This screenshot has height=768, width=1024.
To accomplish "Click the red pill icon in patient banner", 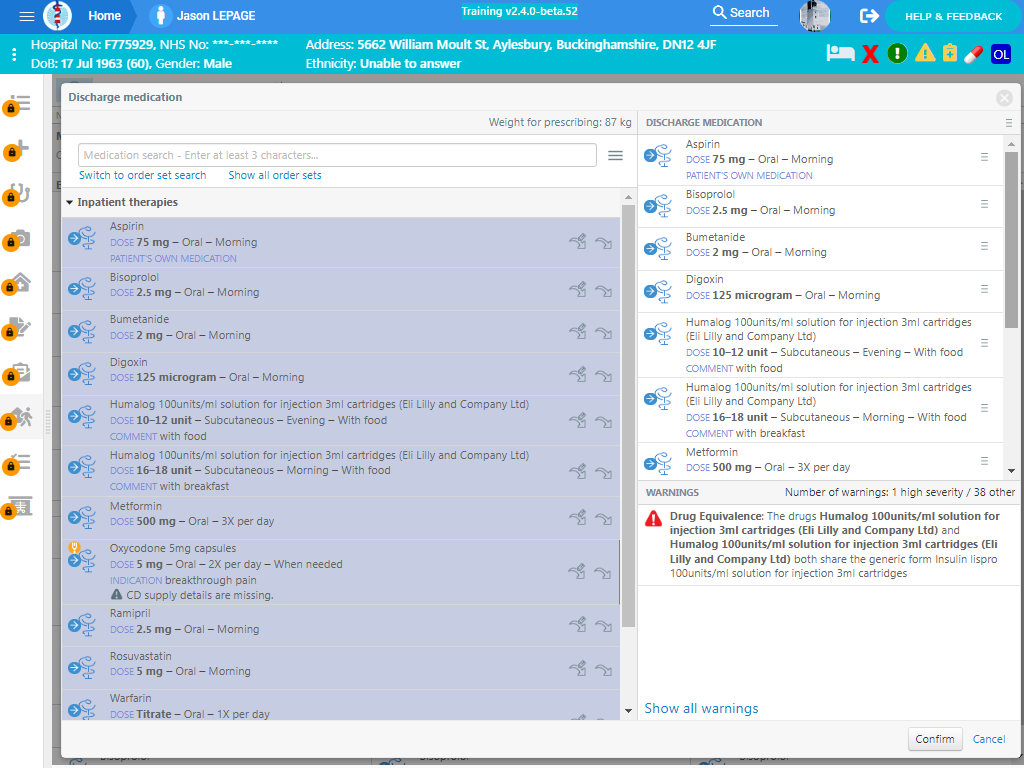I will [974, 54].
